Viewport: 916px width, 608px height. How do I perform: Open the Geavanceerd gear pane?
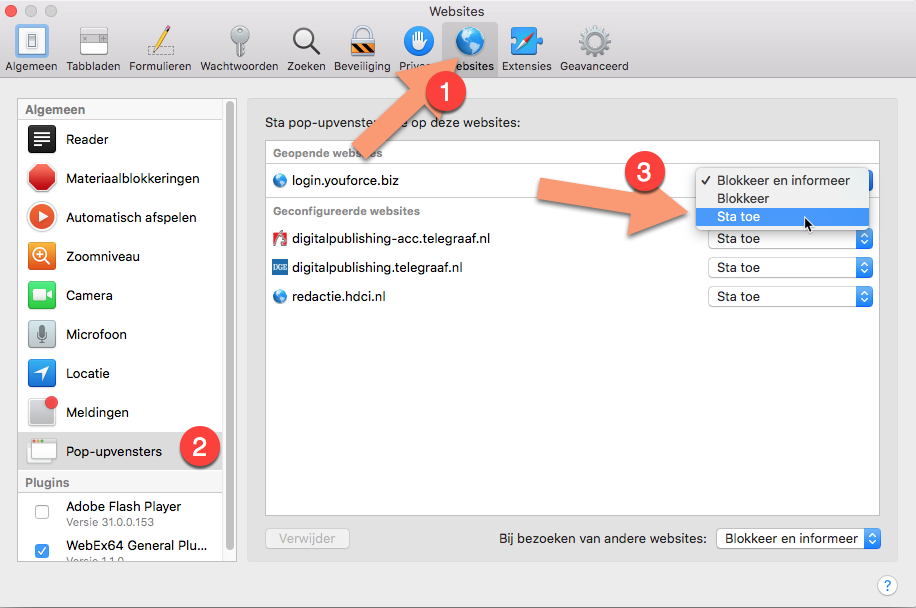[x=594, y=48]
